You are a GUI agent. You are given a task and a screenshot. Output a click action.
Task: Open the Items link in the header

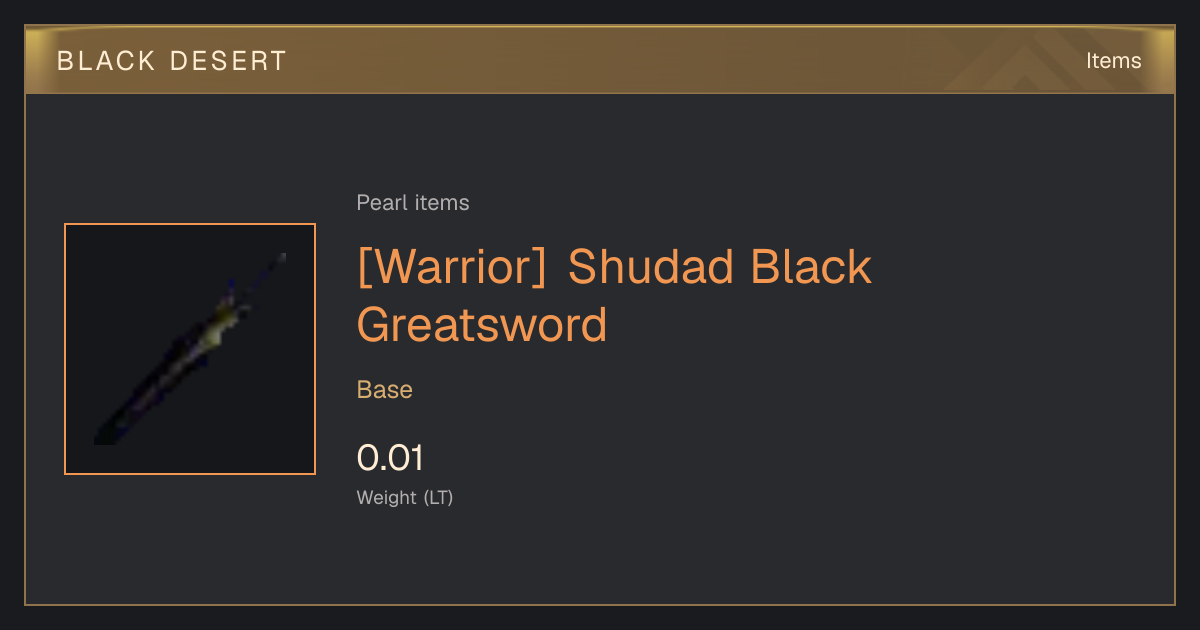pos(1113,61)
